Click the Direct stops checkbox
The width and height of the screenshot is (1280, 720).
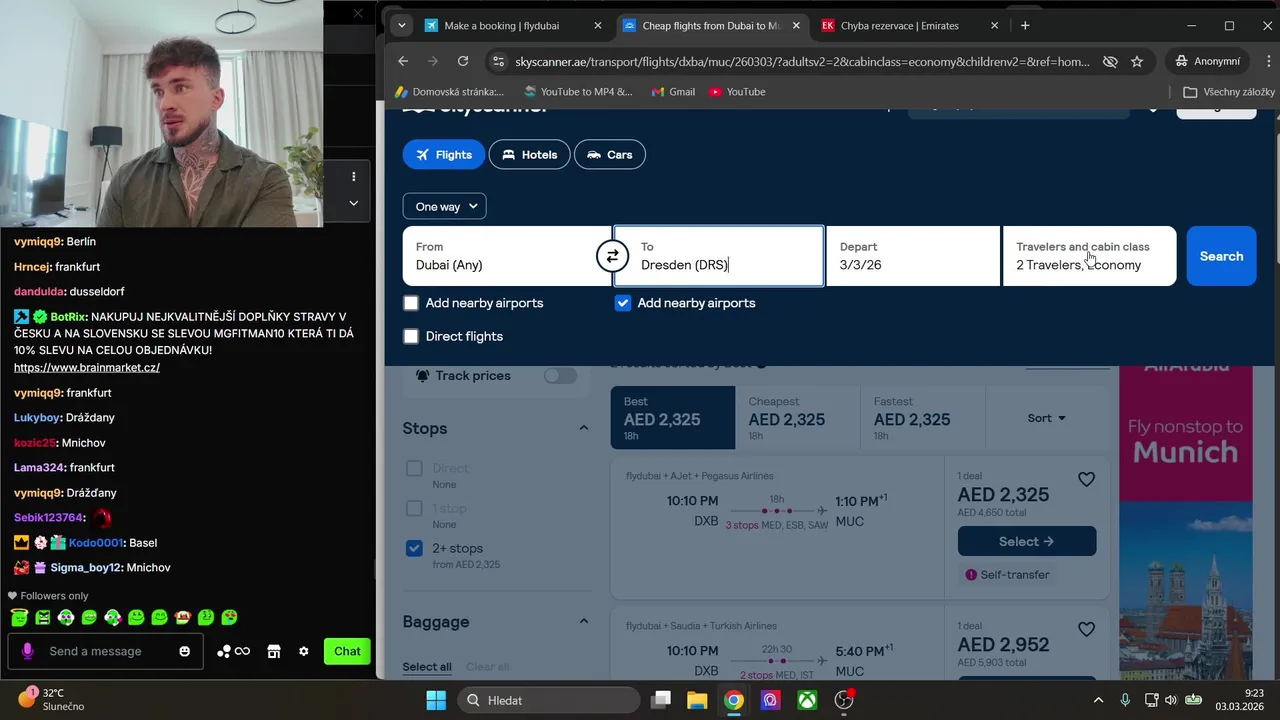414,468
